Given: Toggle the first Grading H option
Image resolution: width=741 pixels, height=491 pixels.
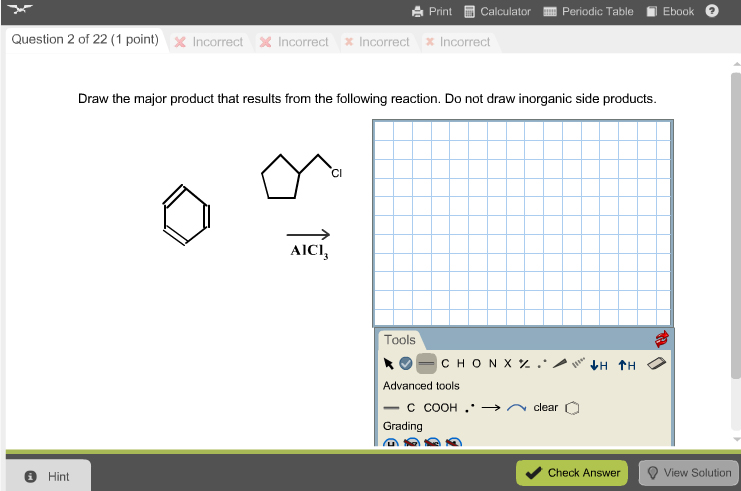Looking at the screenshot, I should [390, 442].
